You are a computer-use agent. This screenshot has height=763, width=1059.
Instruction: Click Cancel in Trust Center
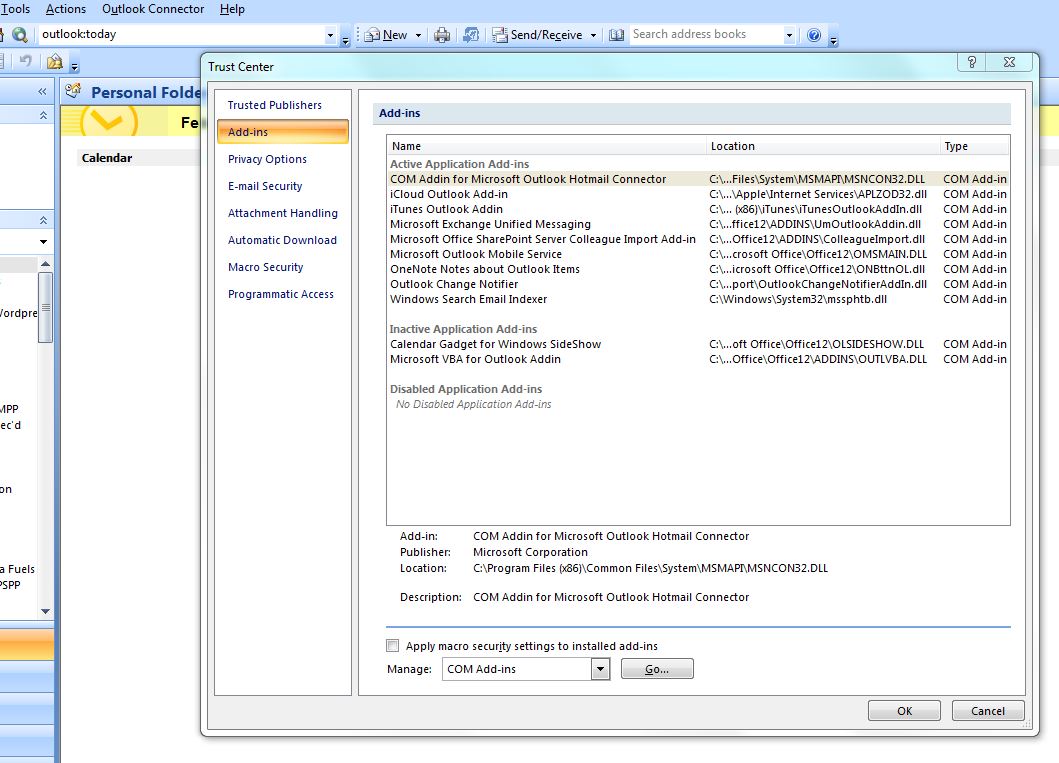(x=987, y=711)
